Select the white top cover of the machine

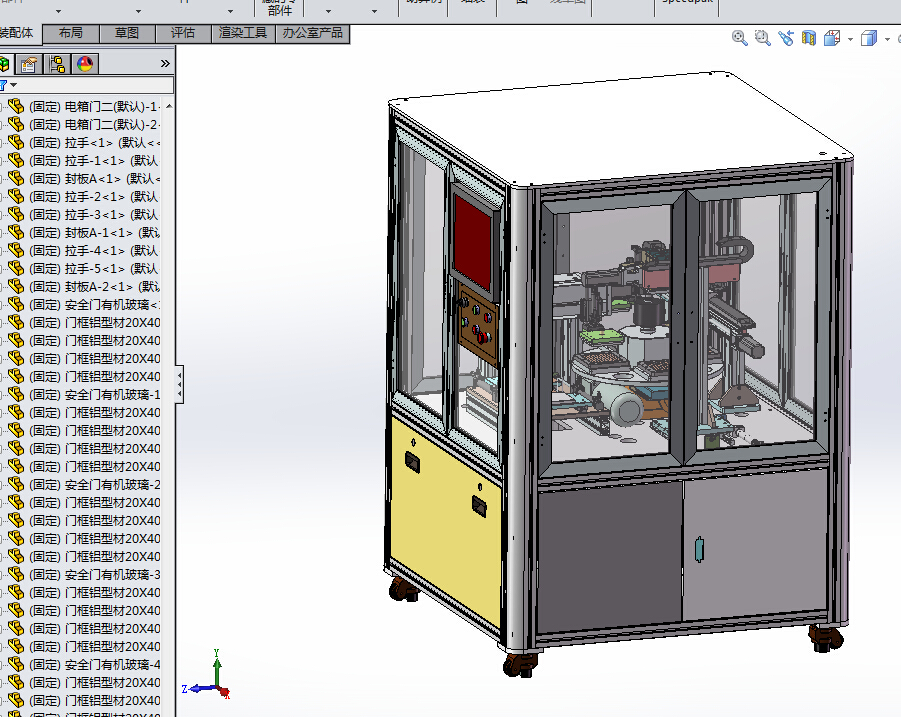(621, 129)
